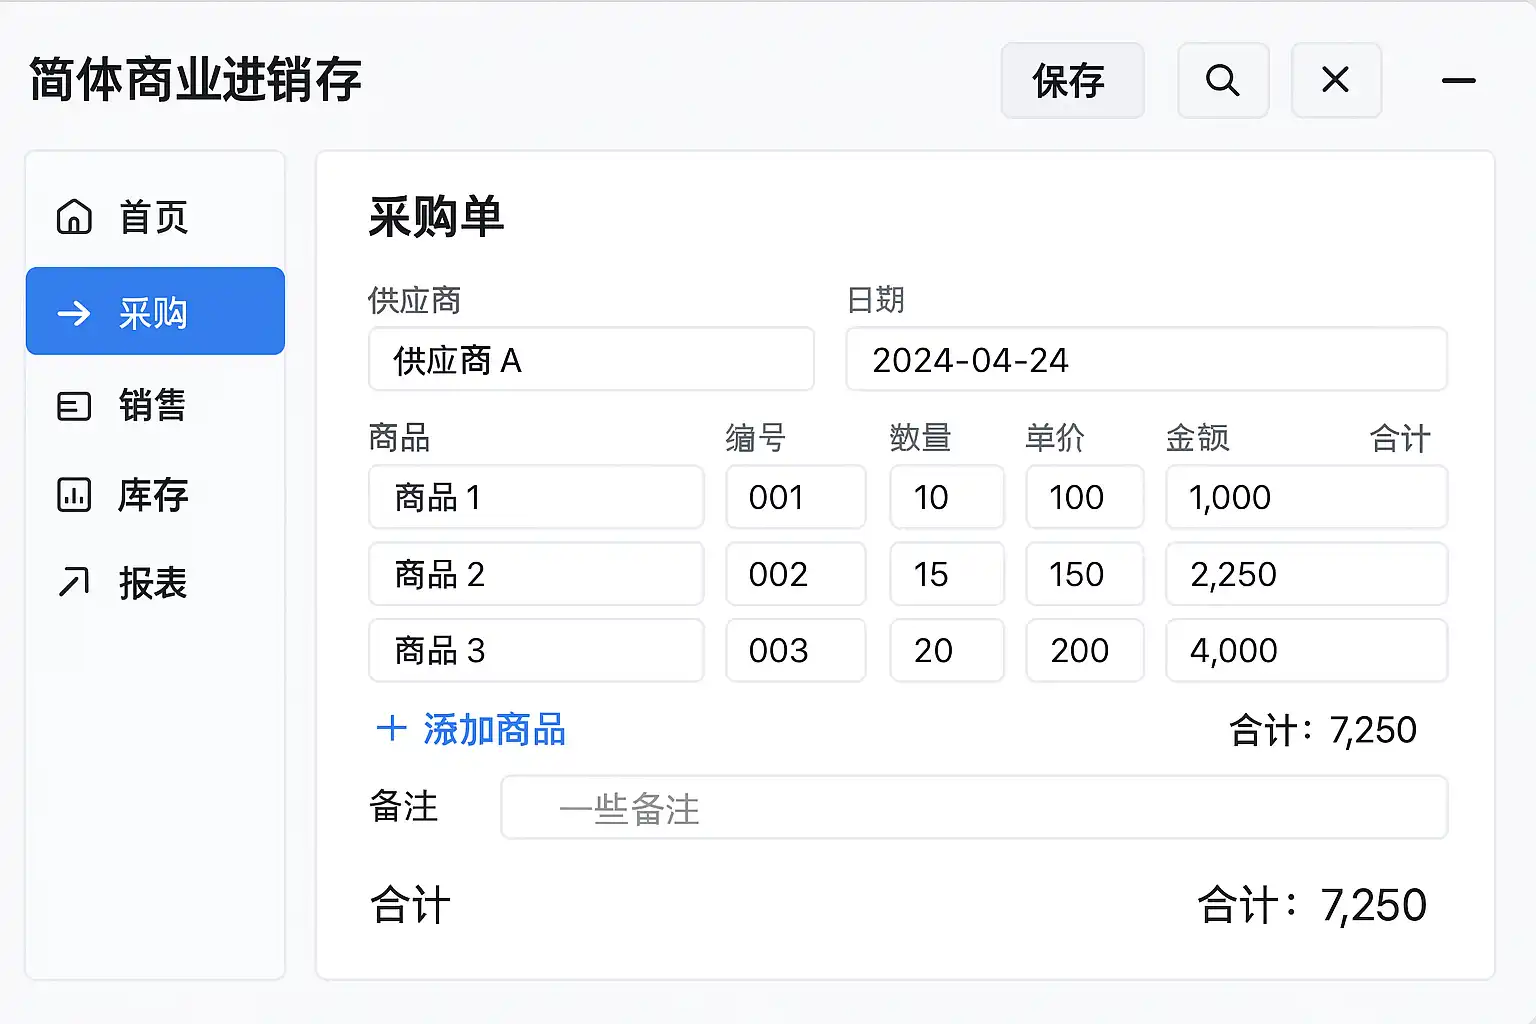Open the 报表 reports section
The width and height of the screenshot is (1536, 1024).
point(152,583)
